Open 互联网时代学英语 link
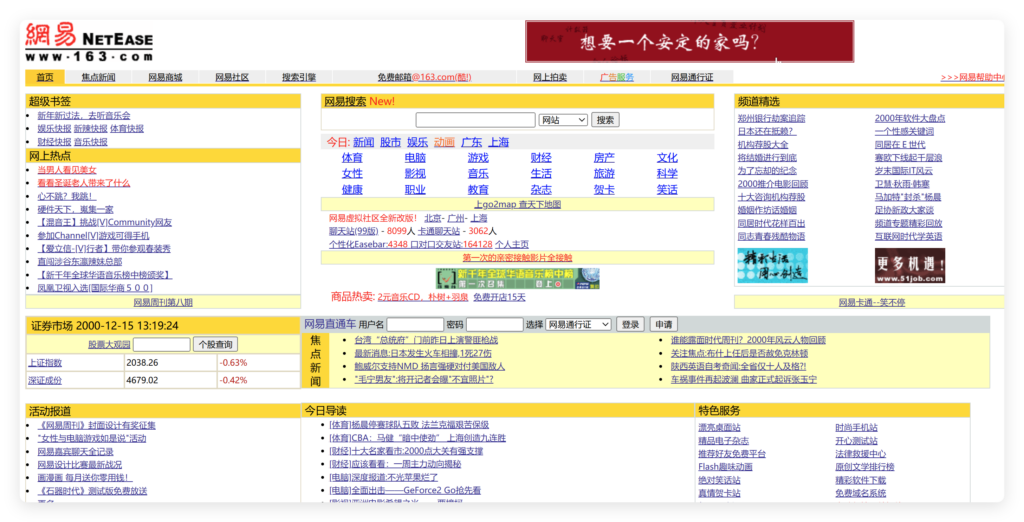This screenshot has width=1024, height=522. (908, 237)
